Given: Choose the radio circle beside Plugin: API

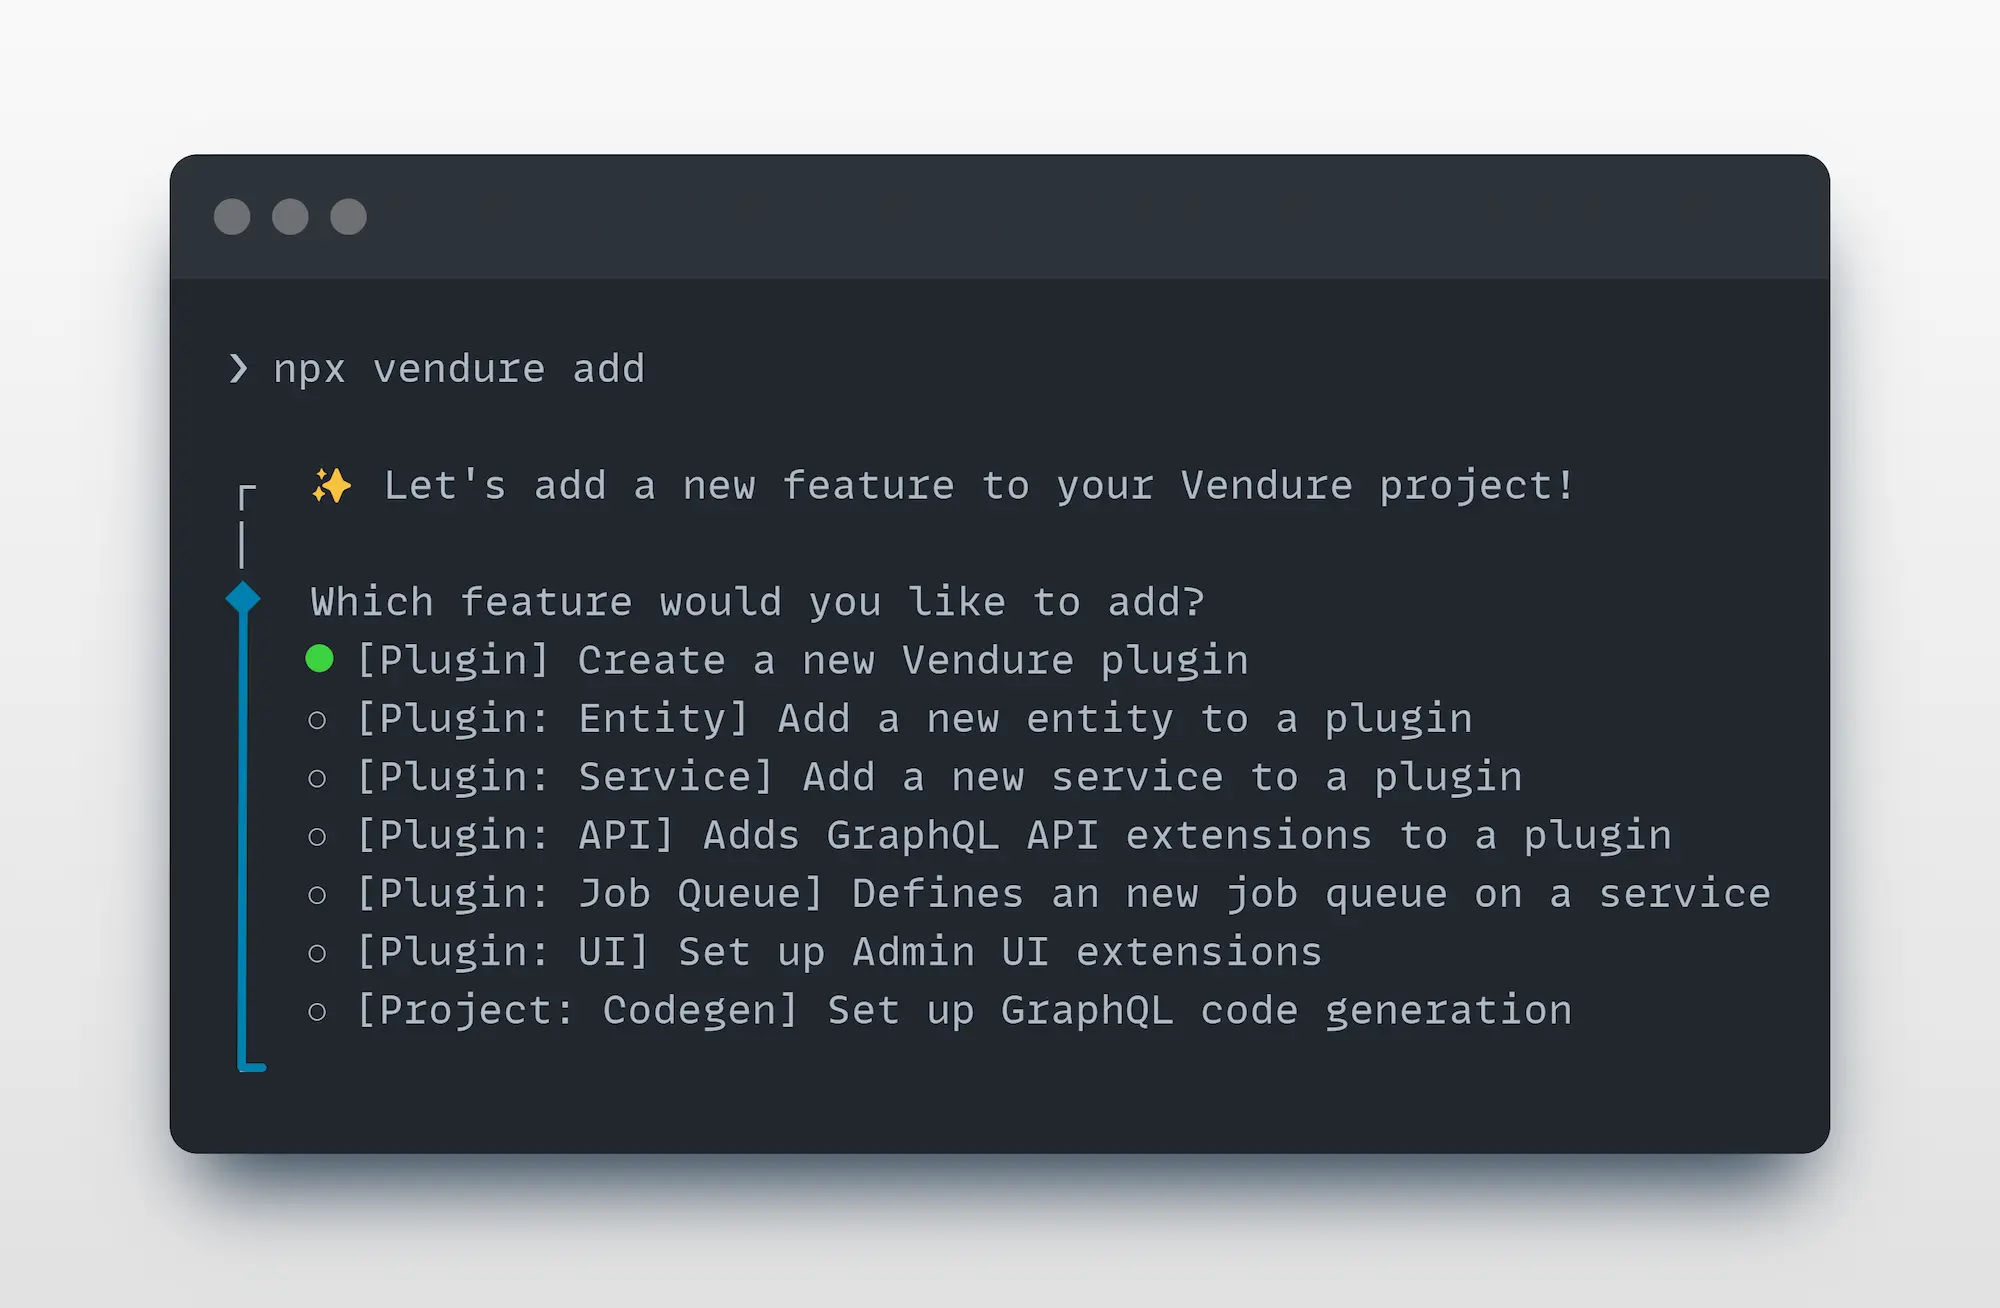Looking at the screenshot, I should coord(317,836).
